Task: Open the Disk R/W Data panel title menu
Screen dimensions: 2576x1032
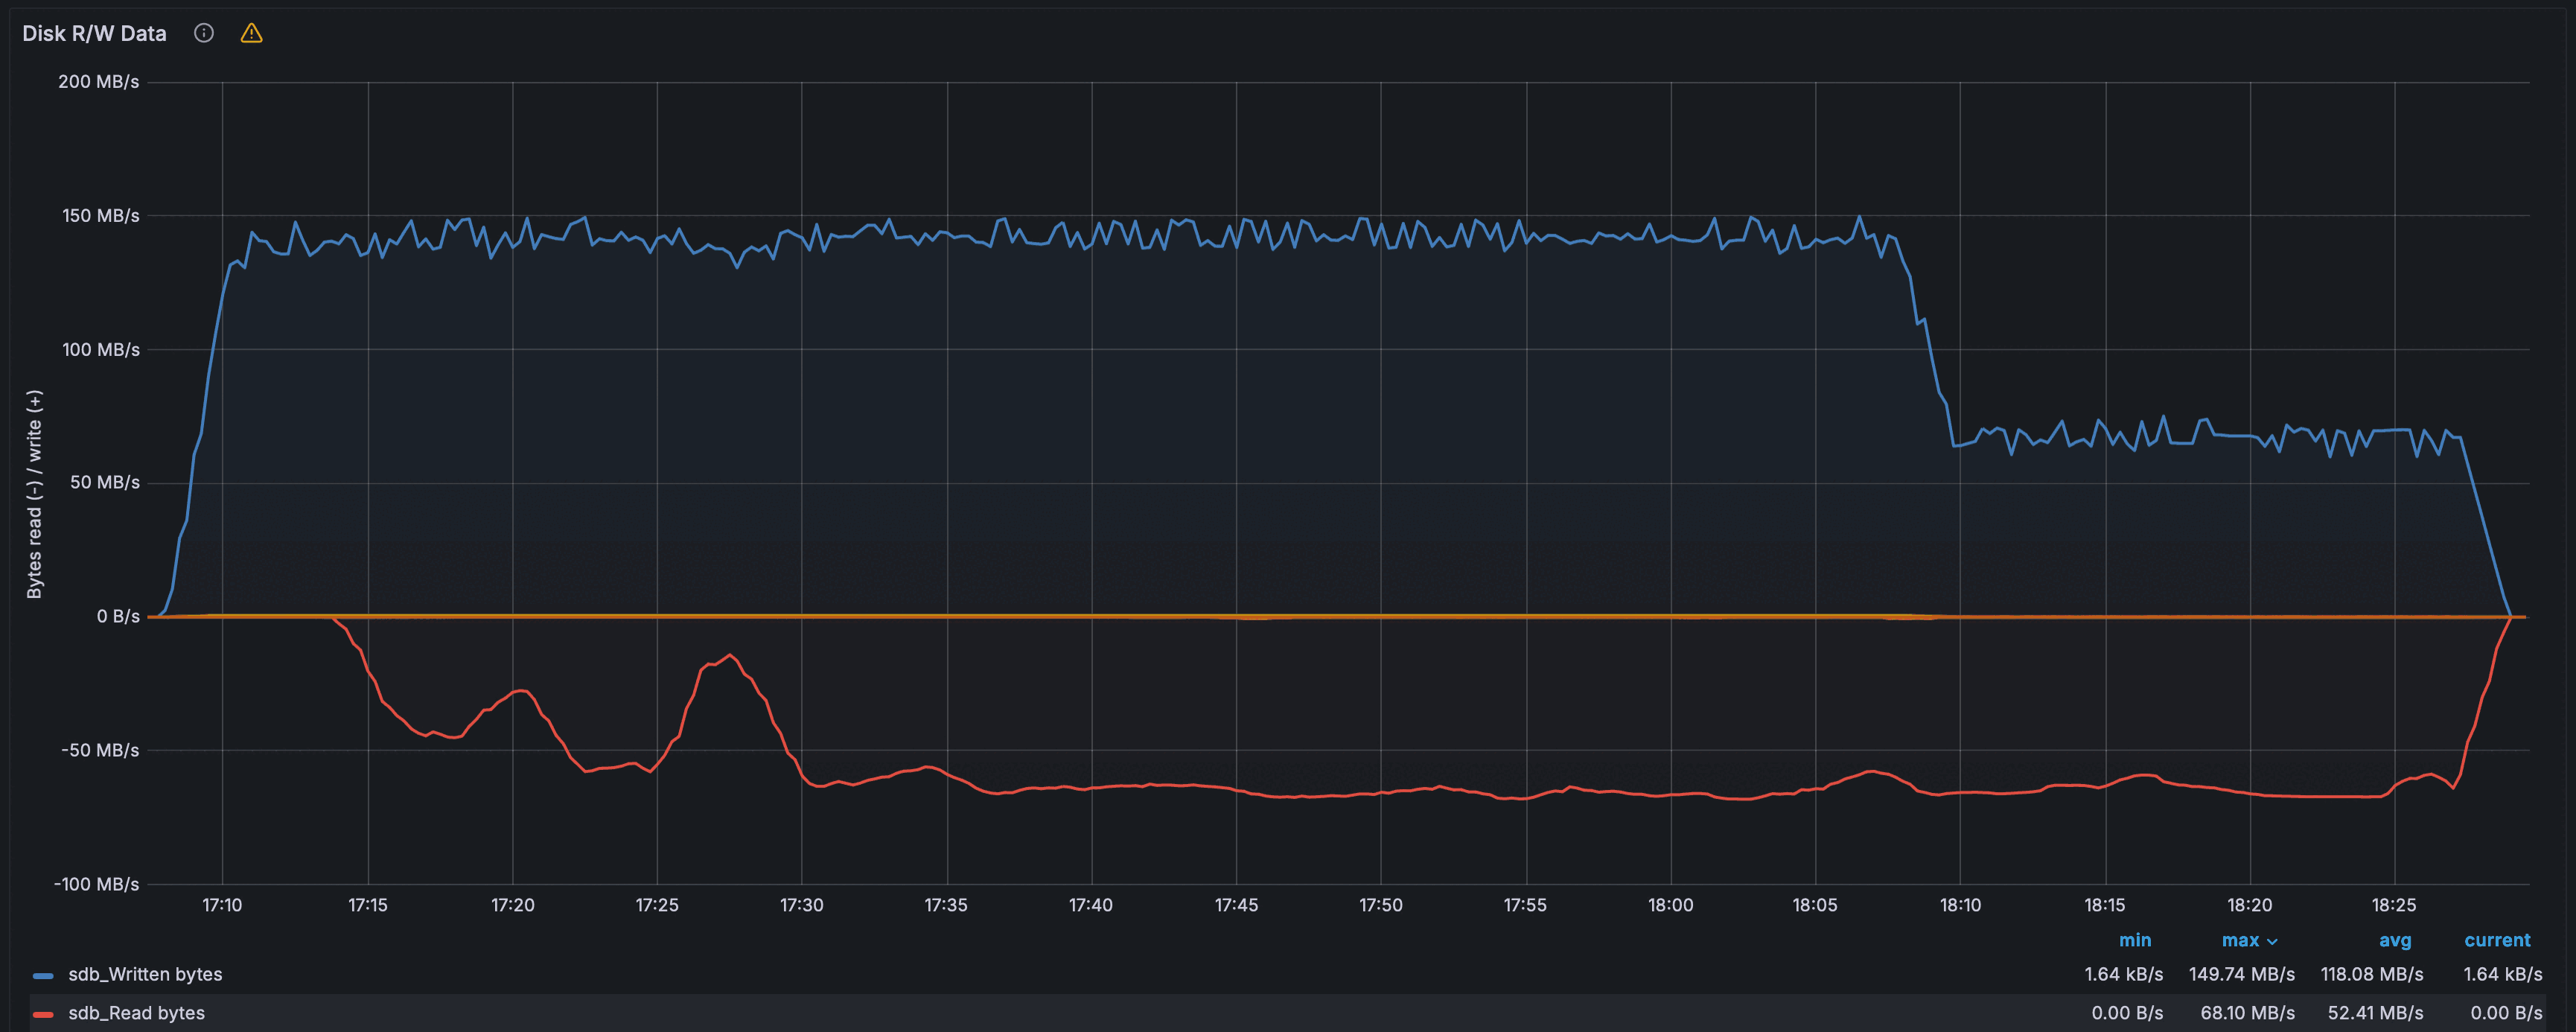Action: (x=94, y=33)
